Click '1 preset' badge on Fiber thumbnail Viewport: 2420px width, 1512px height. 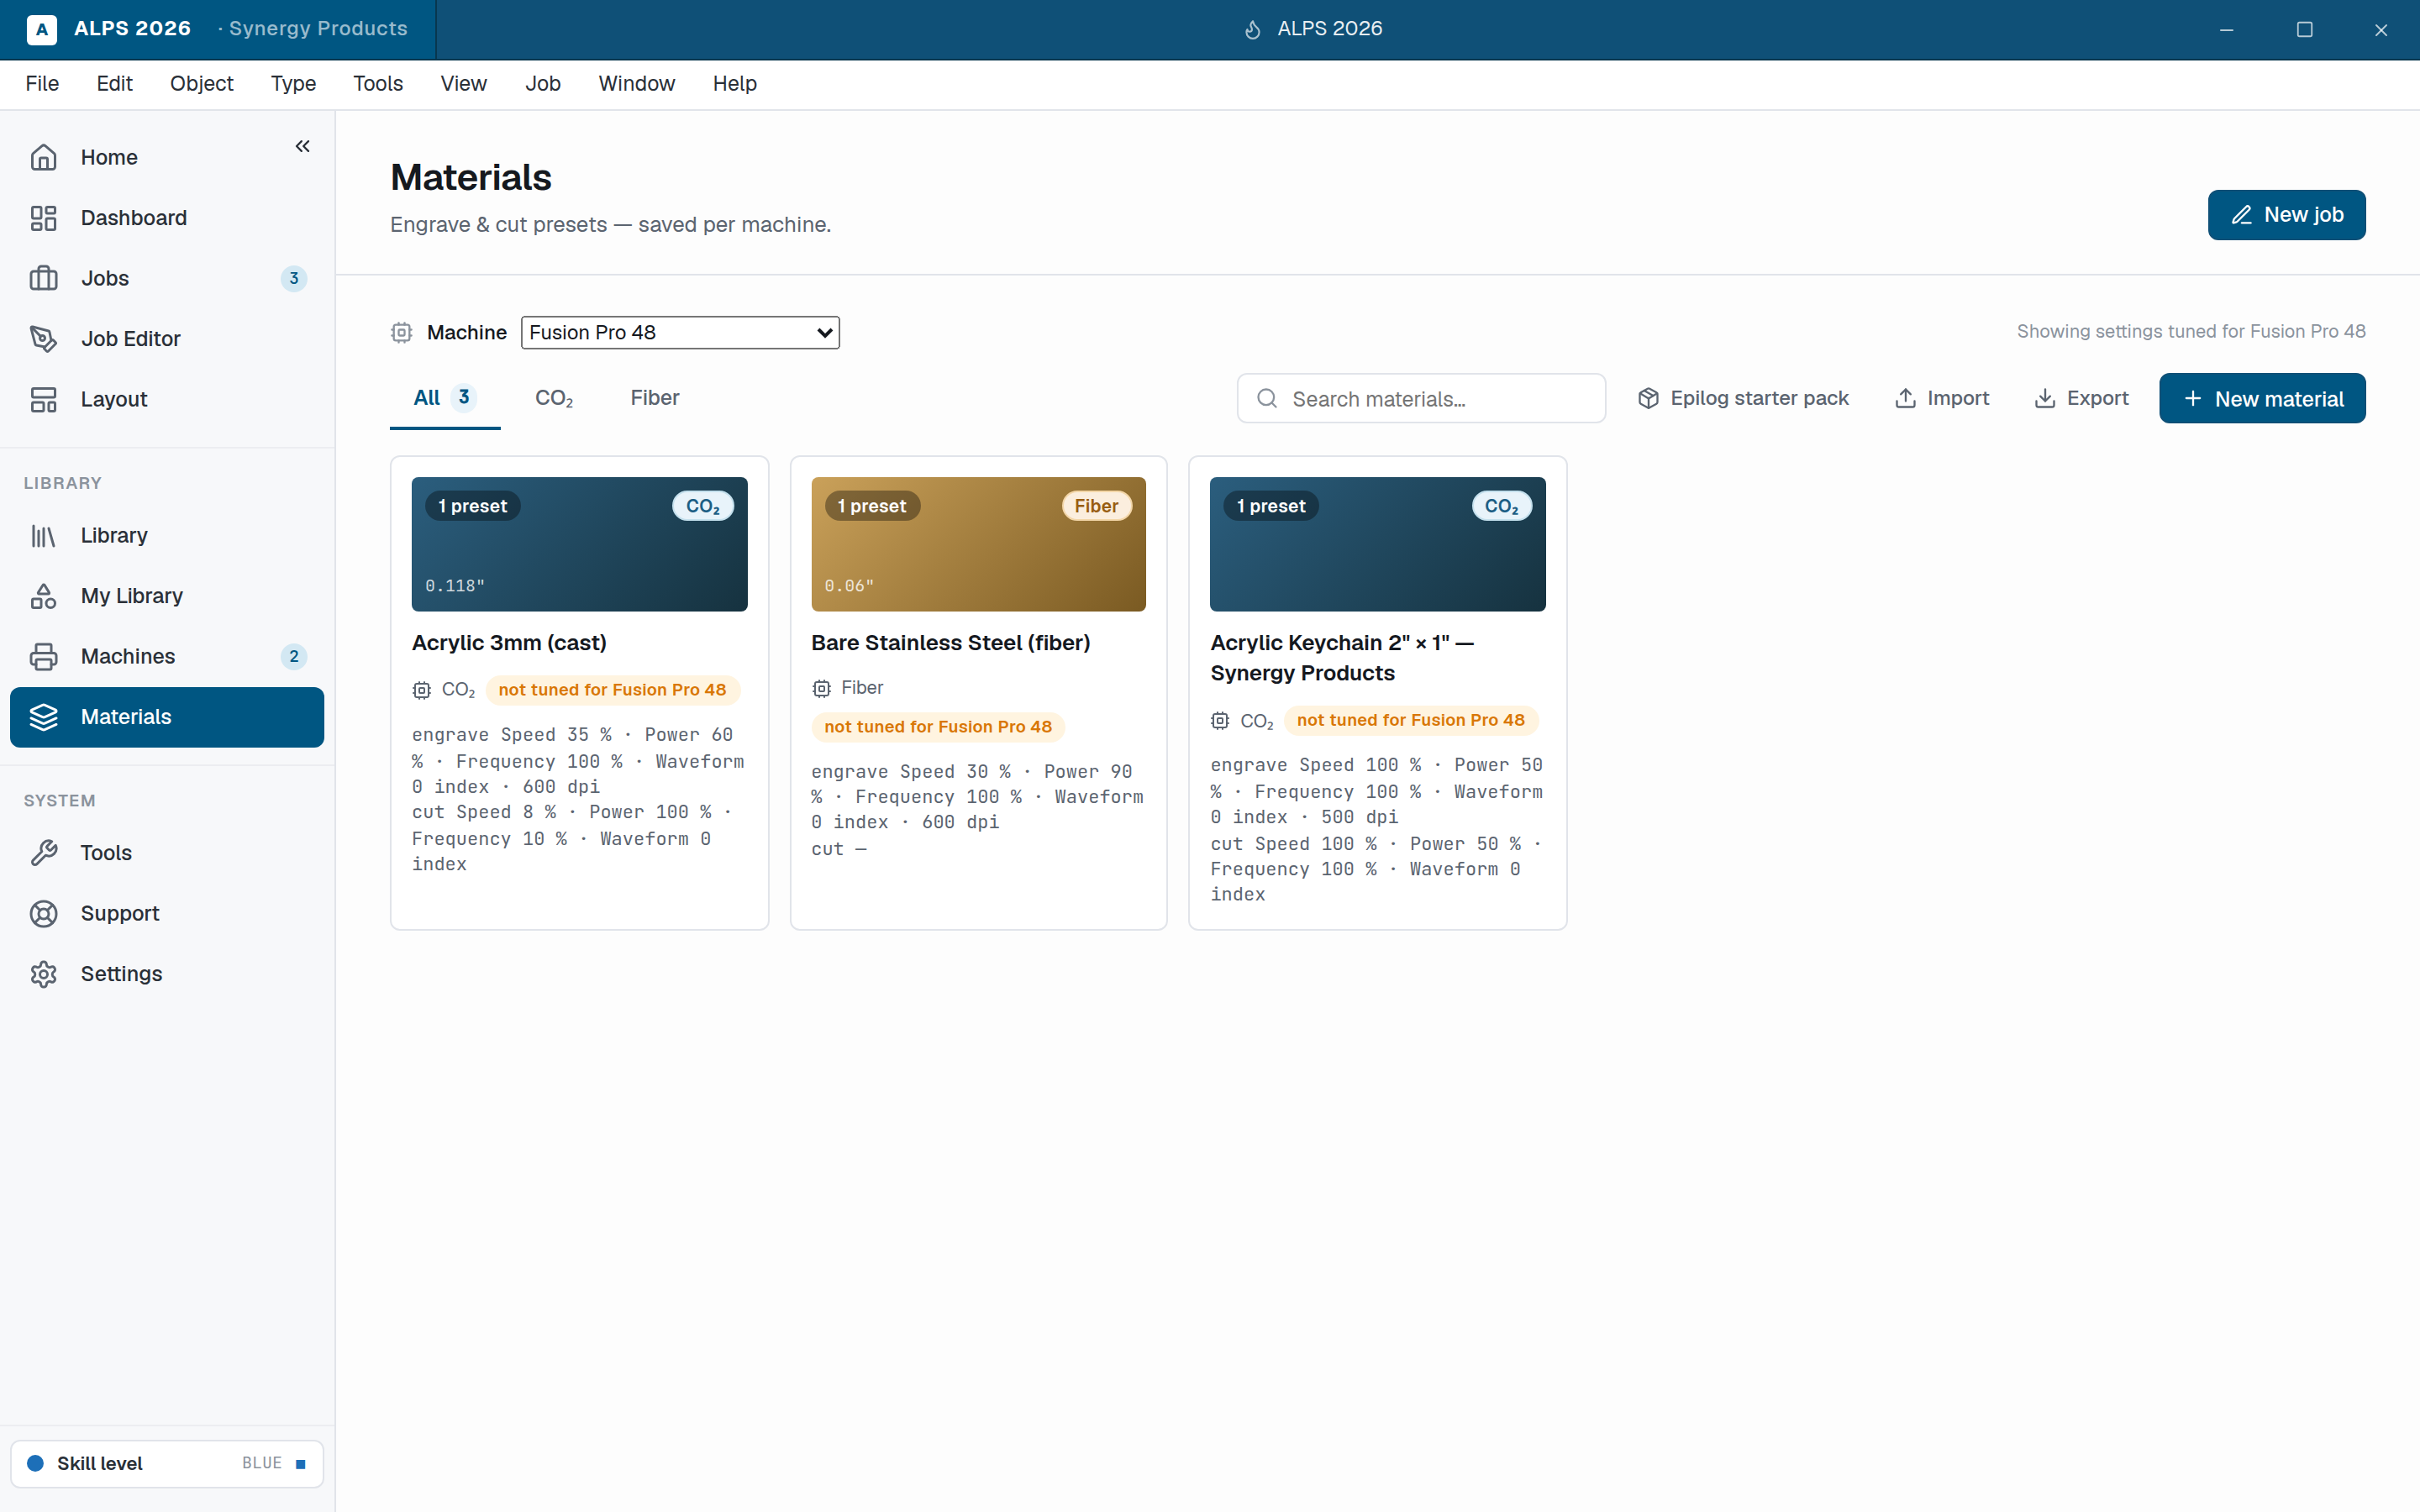(872, 506)
